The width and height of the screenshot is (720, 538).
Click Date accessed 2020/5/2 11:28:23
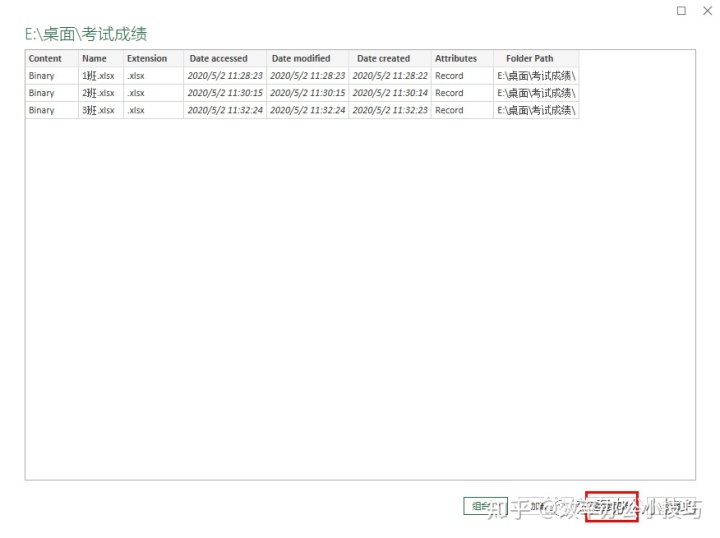point(225,76)
